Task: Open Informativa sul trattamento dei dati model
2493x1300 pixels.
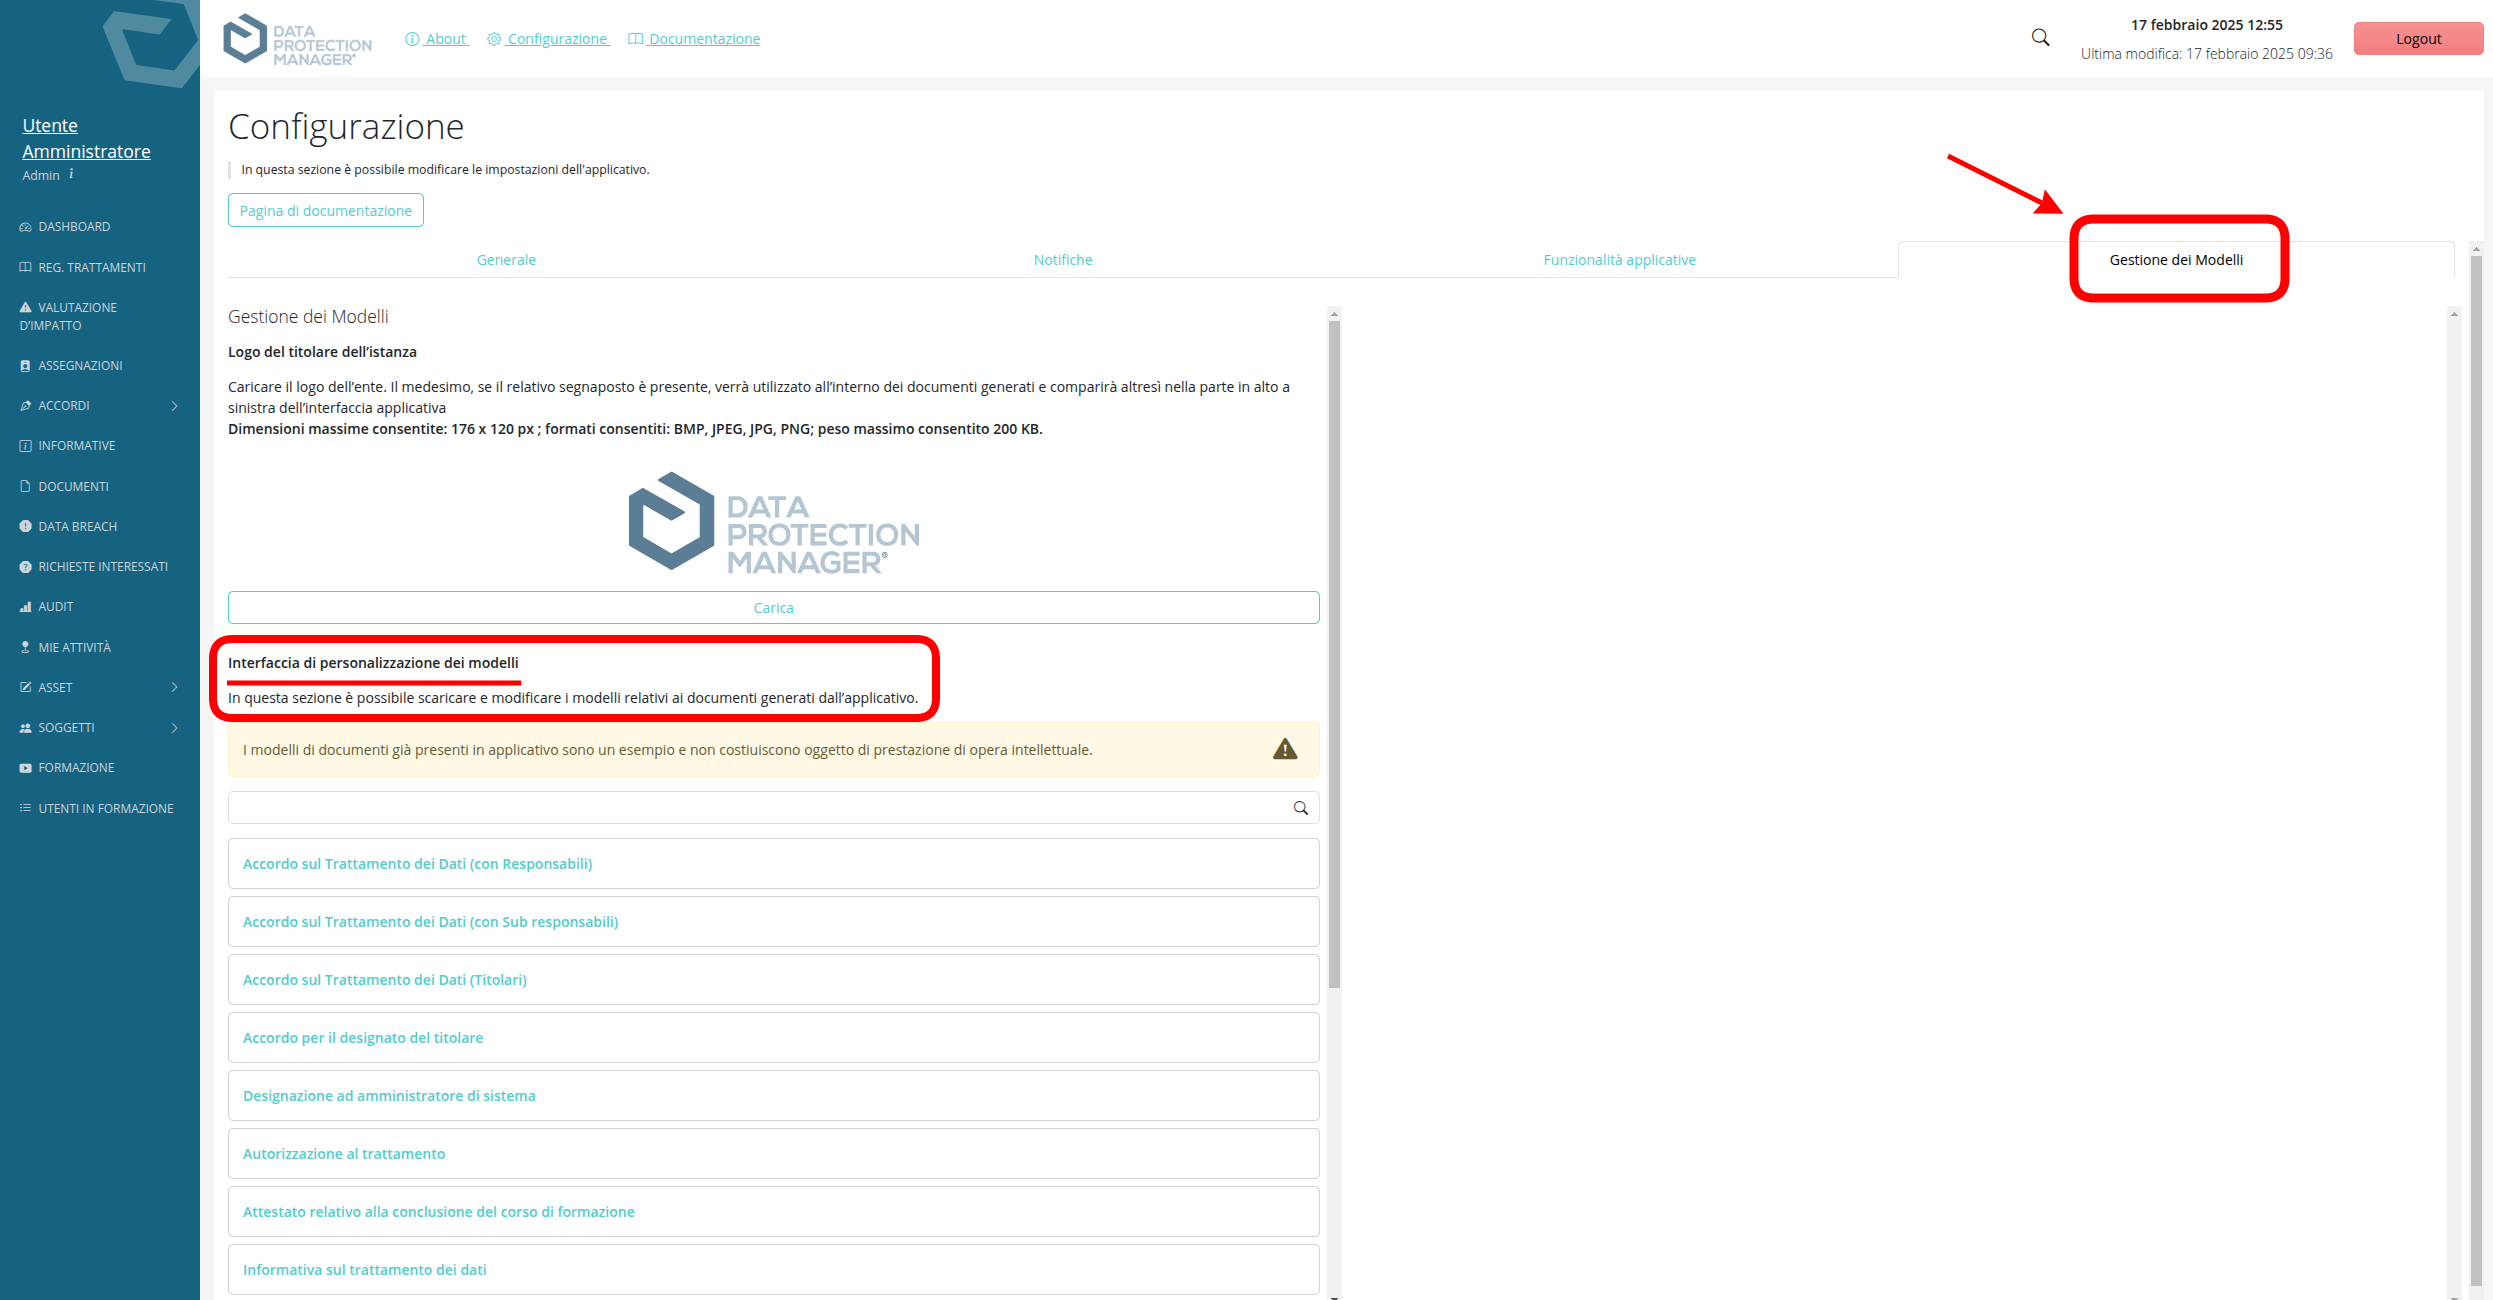Action: pyautogui.click(x=773, y=1270)
